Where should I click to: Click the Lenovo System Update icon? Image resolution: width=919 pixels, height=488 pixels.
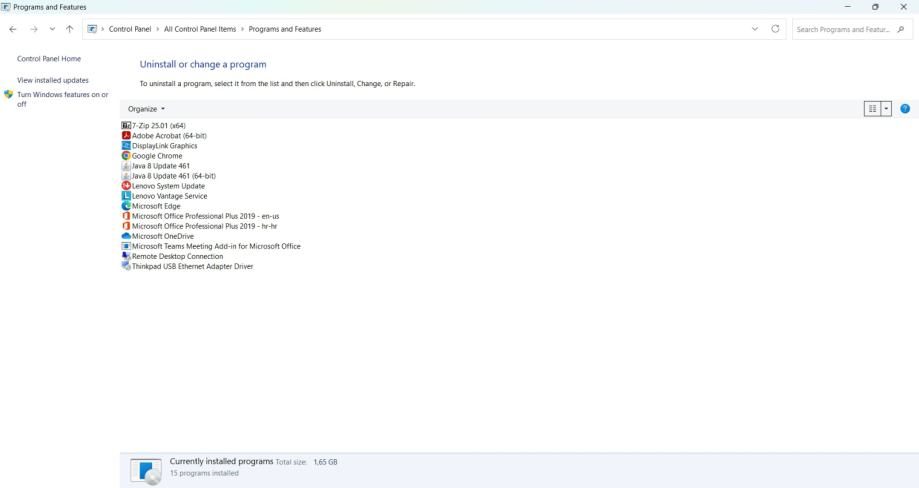click(x=125, y=186)
